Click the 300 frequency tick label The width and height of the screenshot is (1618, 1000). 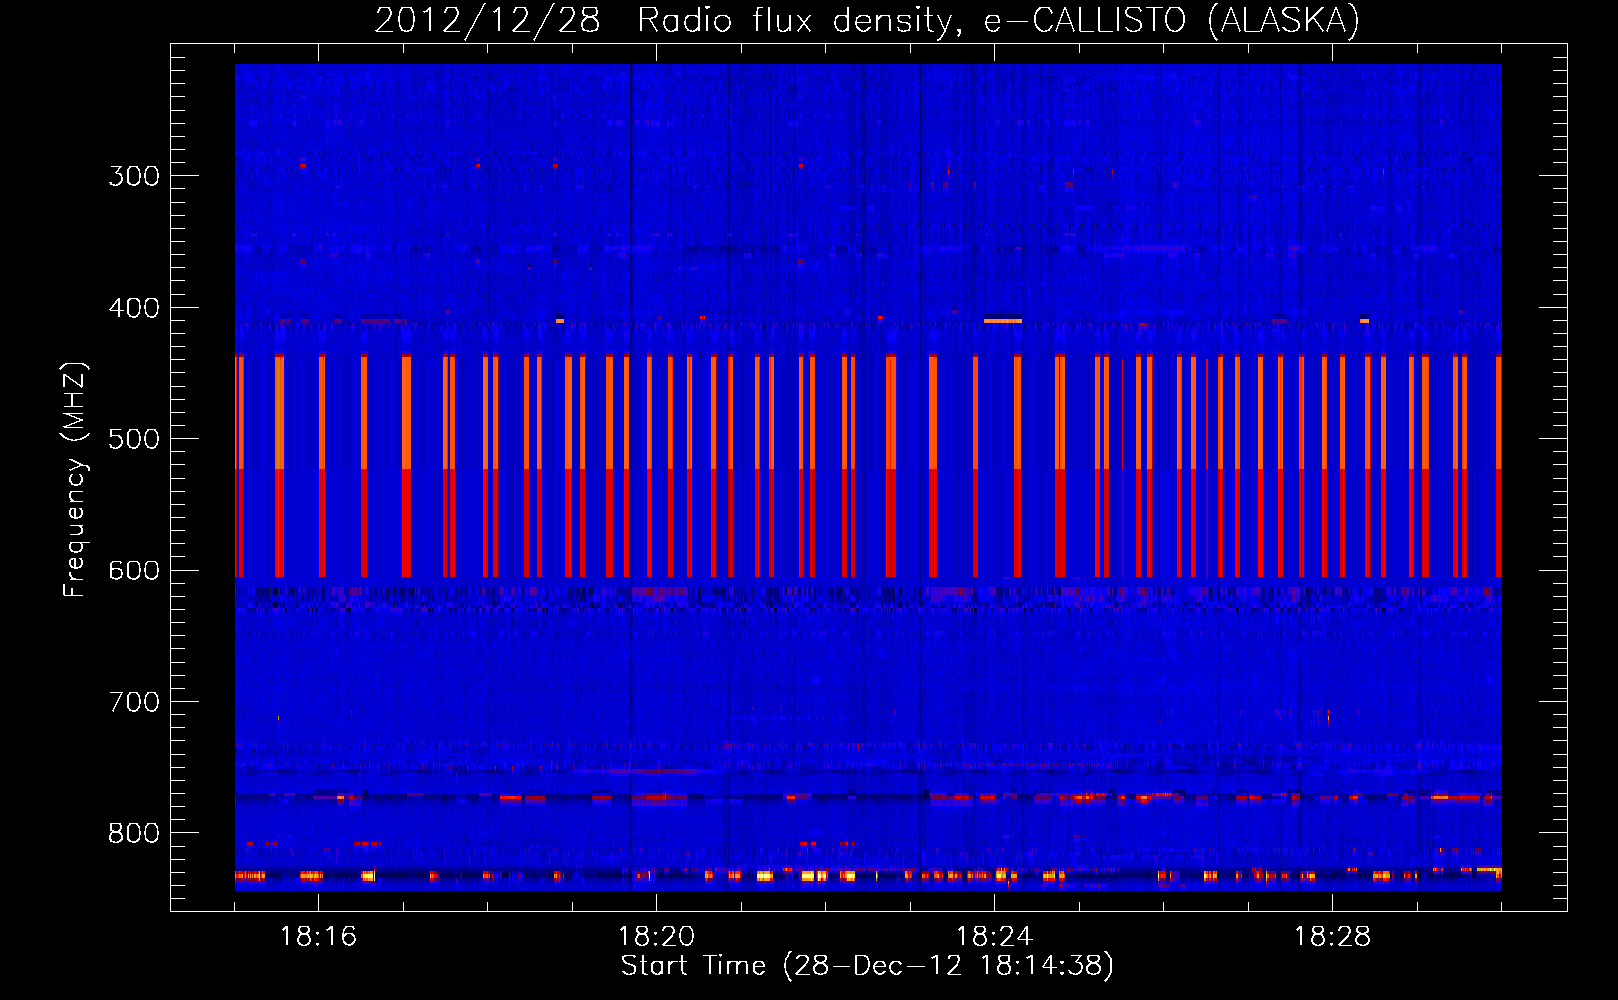point(134,176)
